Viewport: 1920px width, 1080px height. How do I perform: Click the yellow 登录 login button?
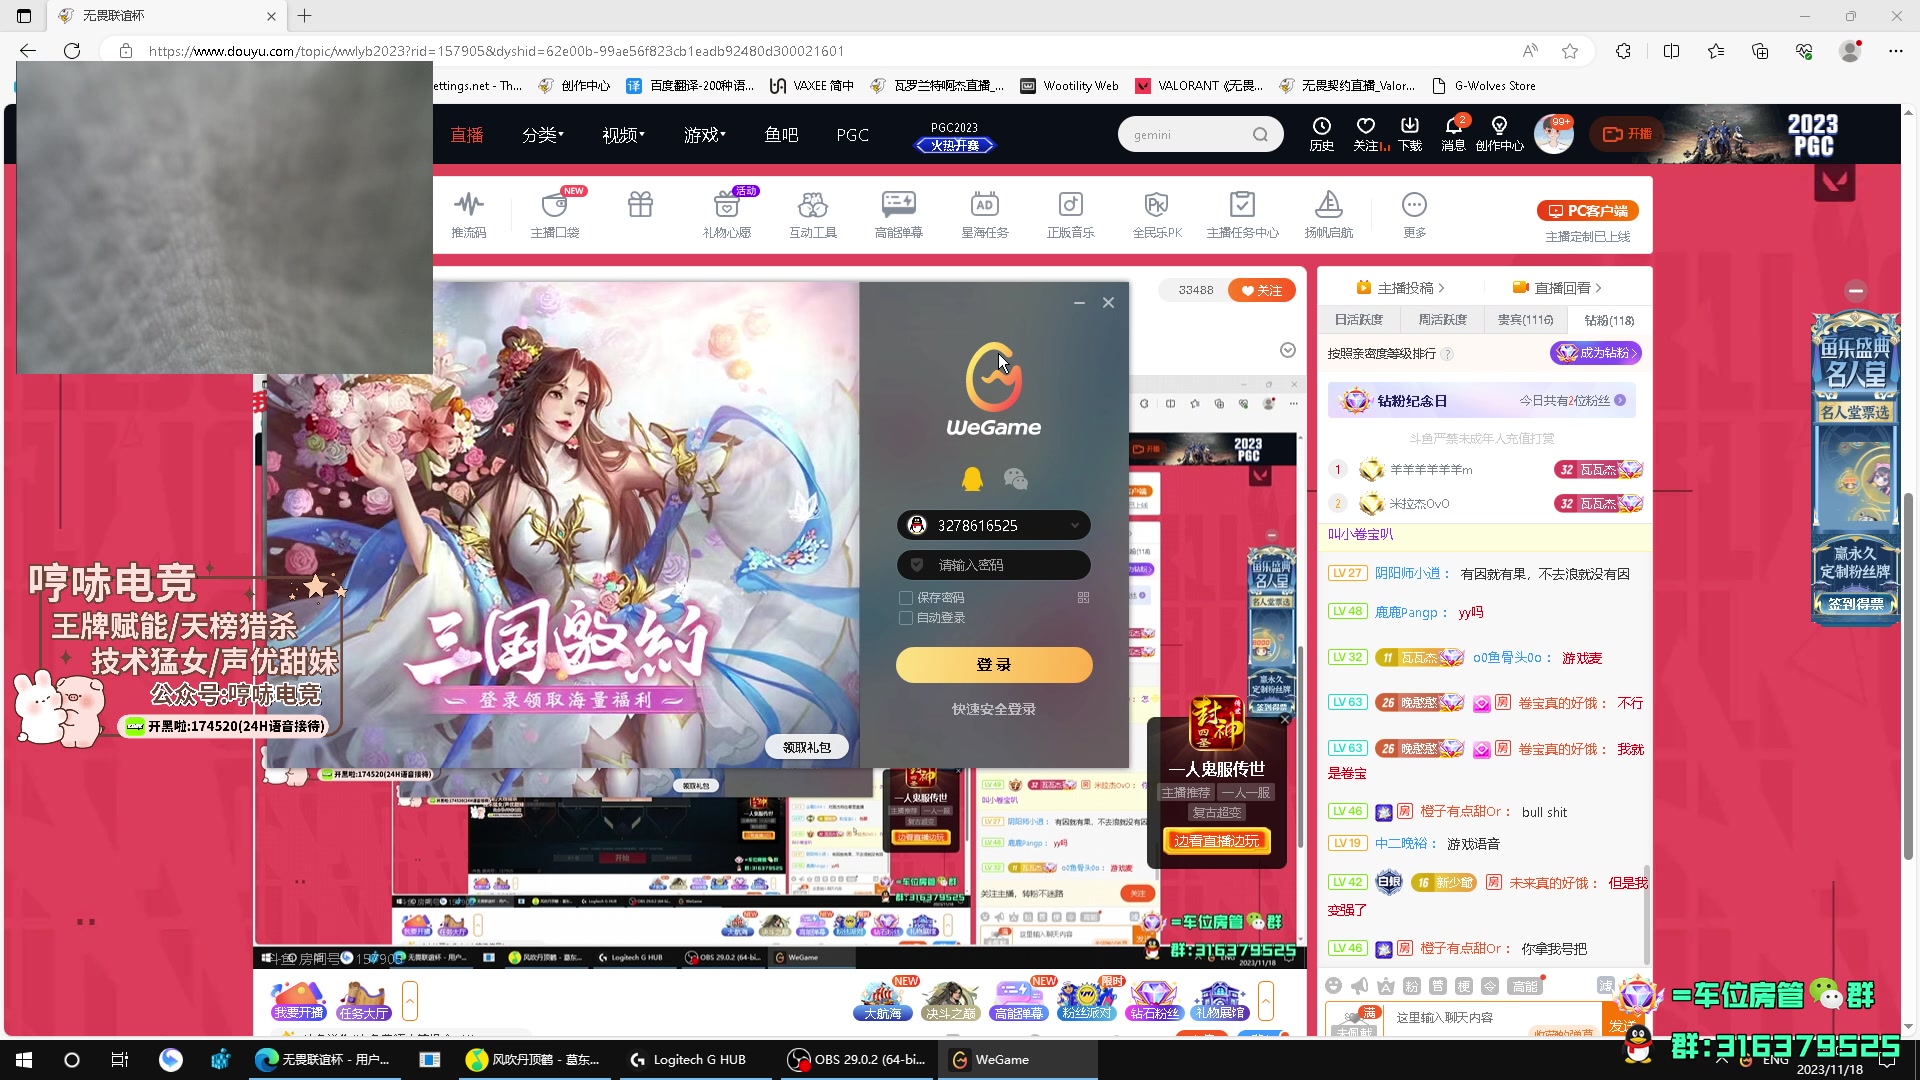coord(993,665)
